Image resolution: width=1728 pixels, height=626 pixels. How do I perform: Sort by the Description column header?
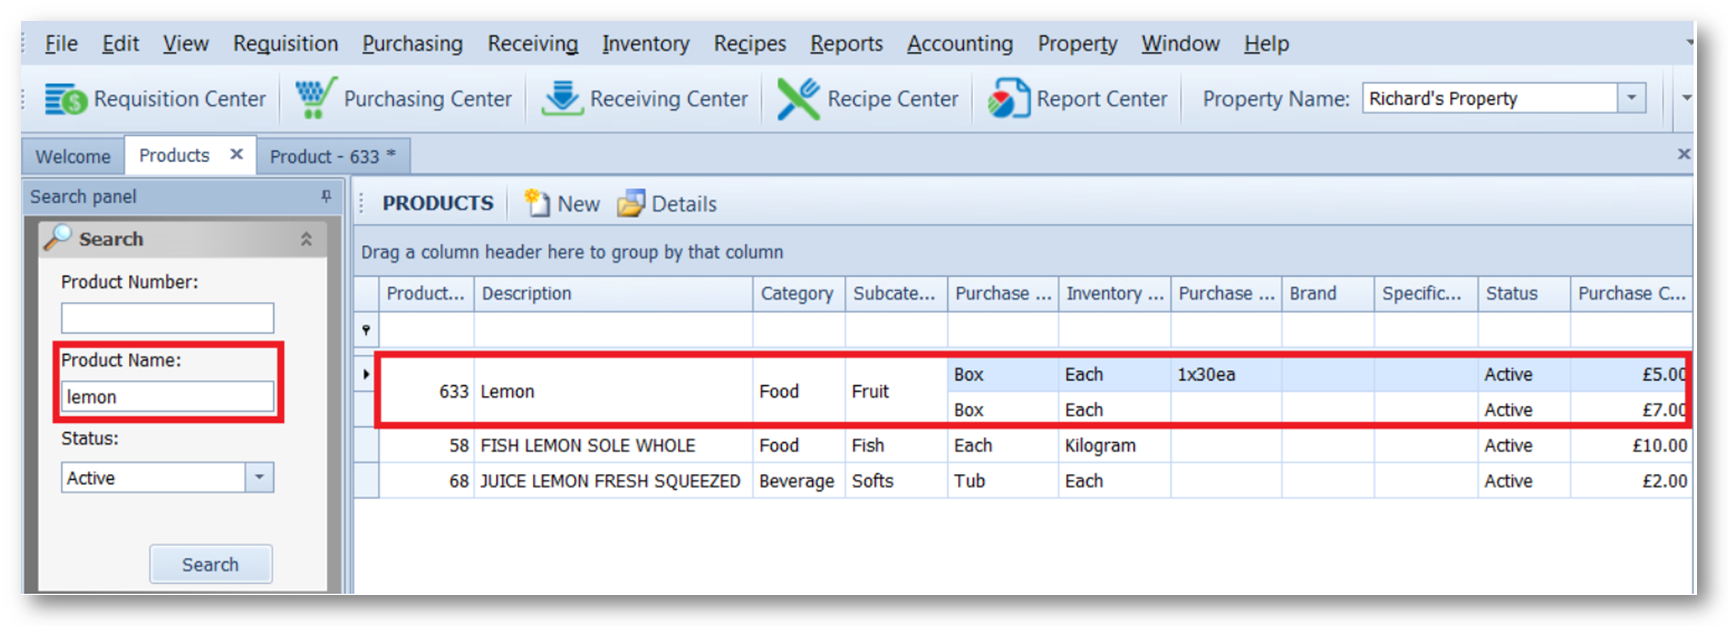point(612,293)
